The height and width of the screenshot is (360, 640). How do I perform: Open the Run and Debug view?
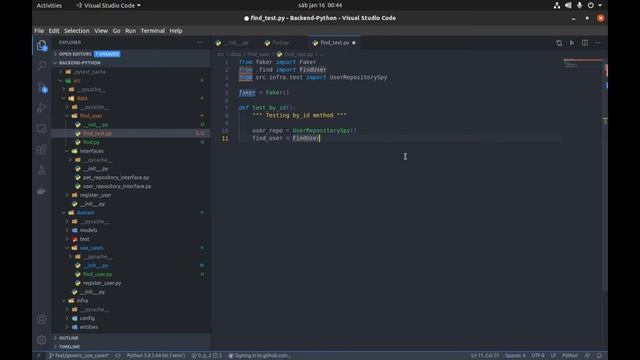tap(42, 108)
